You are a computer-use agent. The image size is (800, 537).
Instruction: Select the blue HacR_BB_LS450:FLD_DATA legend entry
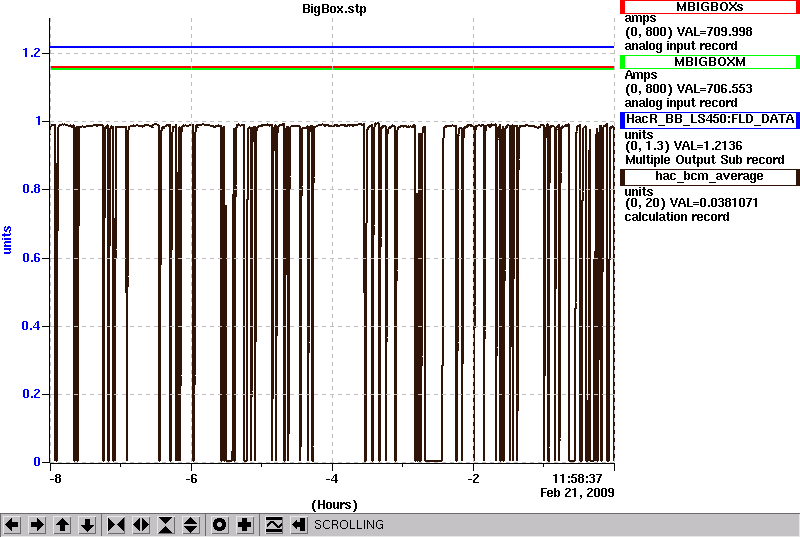[709, 119]
